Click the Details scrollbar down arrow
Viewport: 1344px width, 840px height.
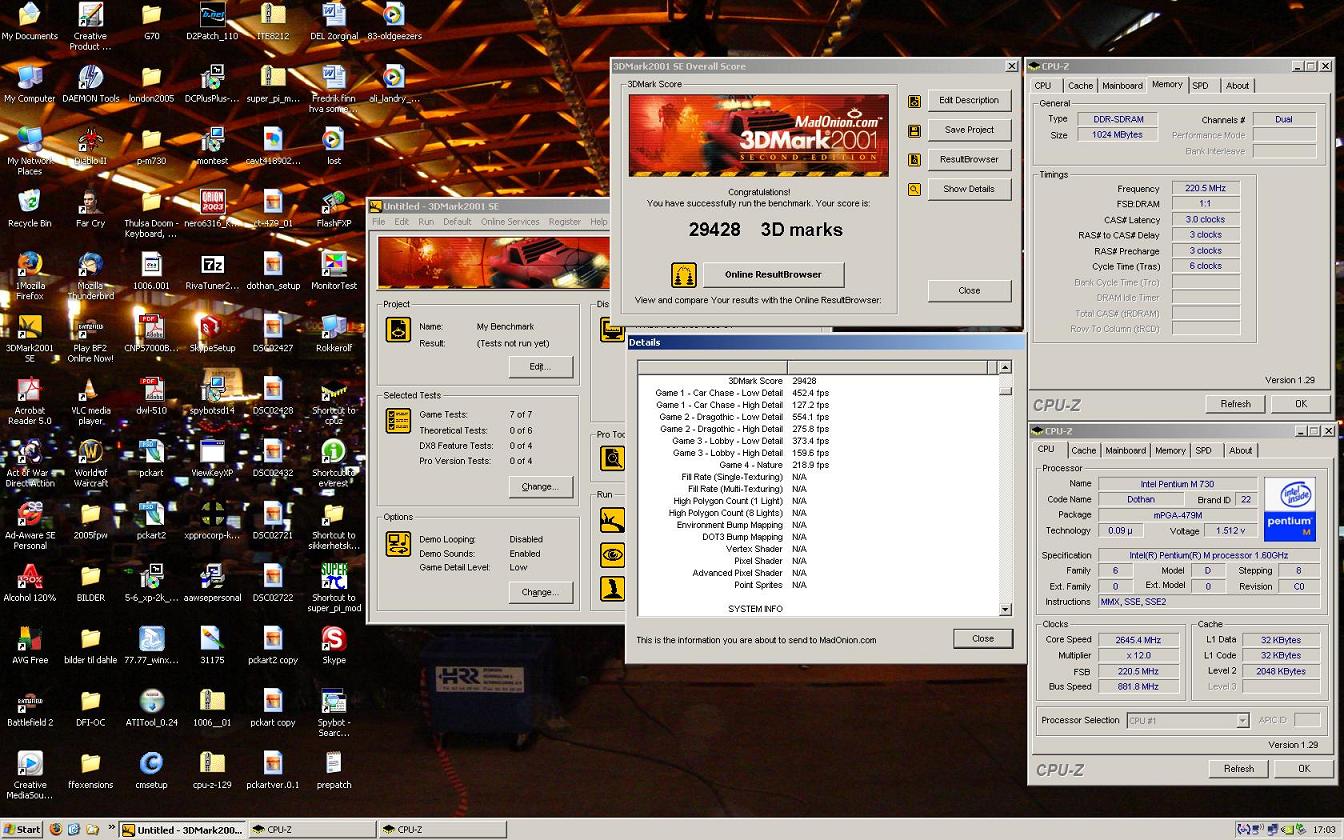[x=1005, y=609]
